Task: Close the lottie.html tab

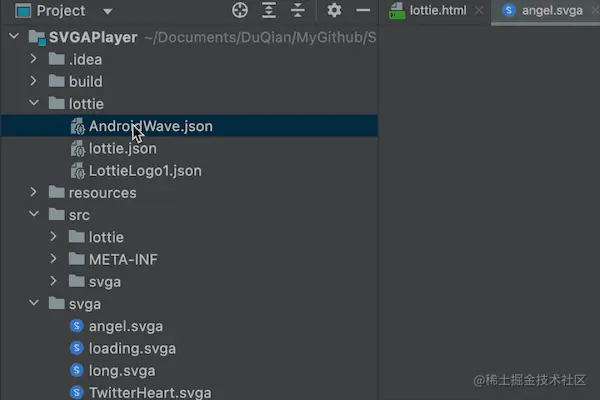Action: coord(478,11)
